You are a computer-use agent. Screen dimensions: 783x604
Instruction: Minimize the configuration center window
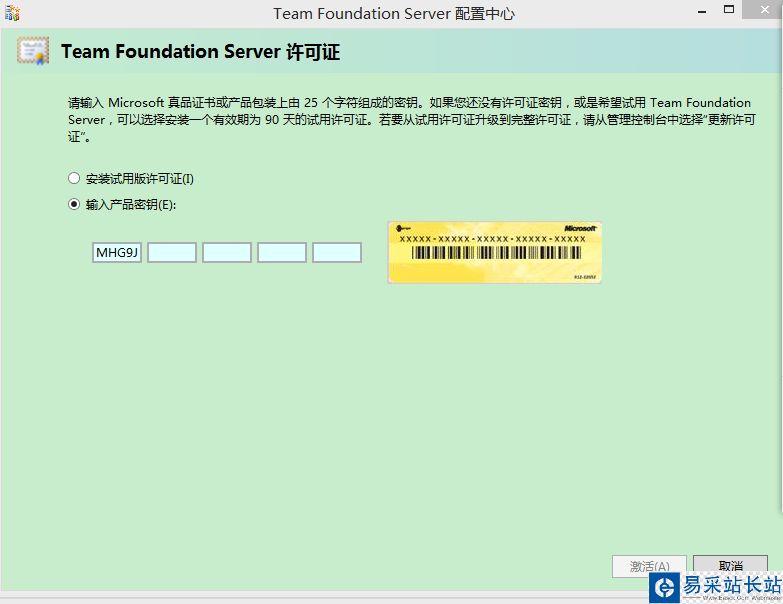click(702, 11)
